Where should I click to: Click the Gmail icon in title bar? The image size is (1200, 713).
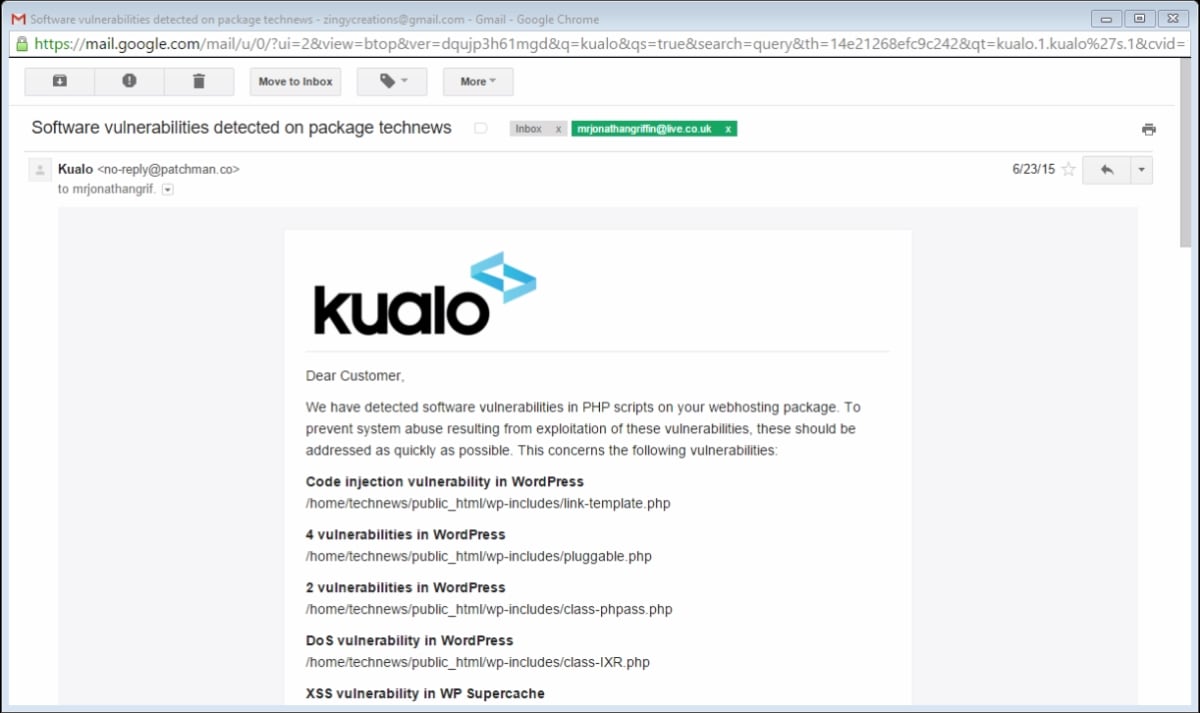(18, 18)
